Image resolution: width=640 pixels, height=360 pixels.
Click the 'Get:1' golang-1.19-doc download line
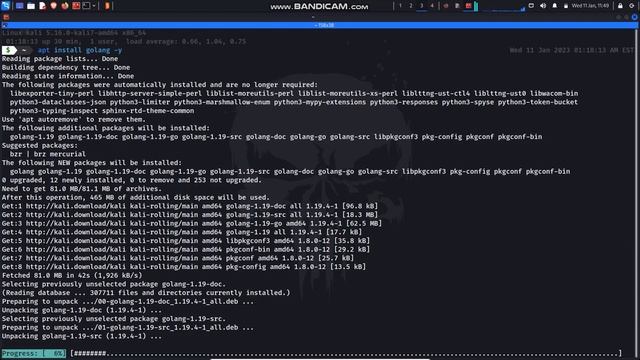(190, 206)
